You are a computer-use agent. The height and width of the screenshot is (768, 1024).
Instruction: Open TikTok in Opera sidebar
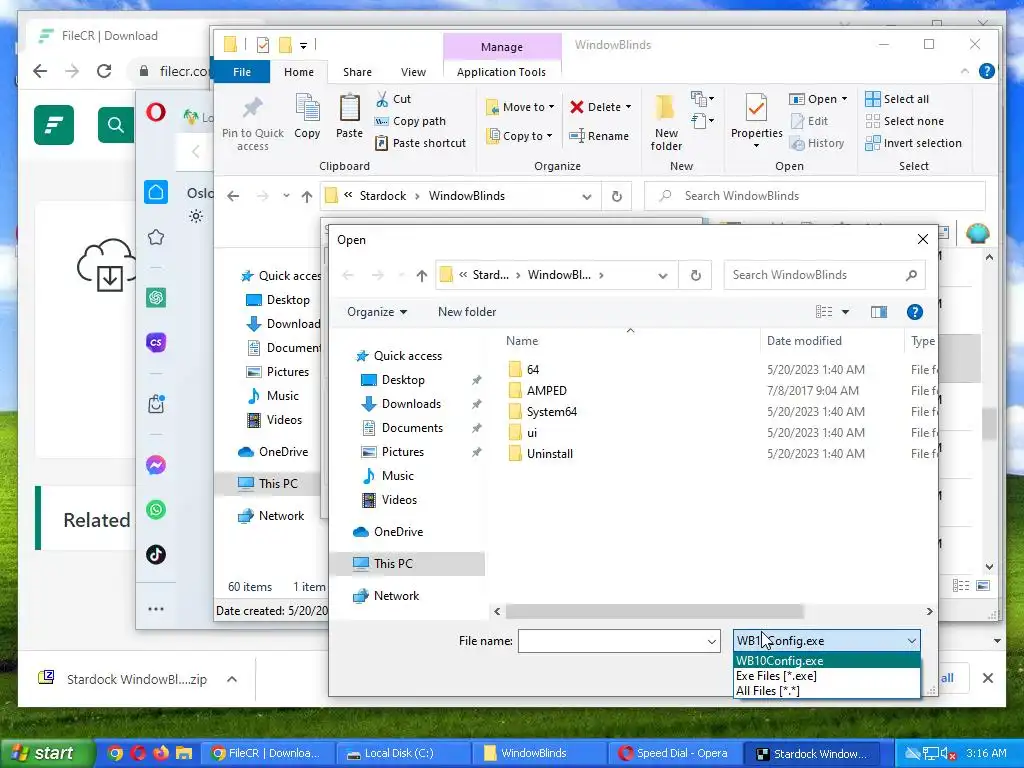click(x=155, y=554)
